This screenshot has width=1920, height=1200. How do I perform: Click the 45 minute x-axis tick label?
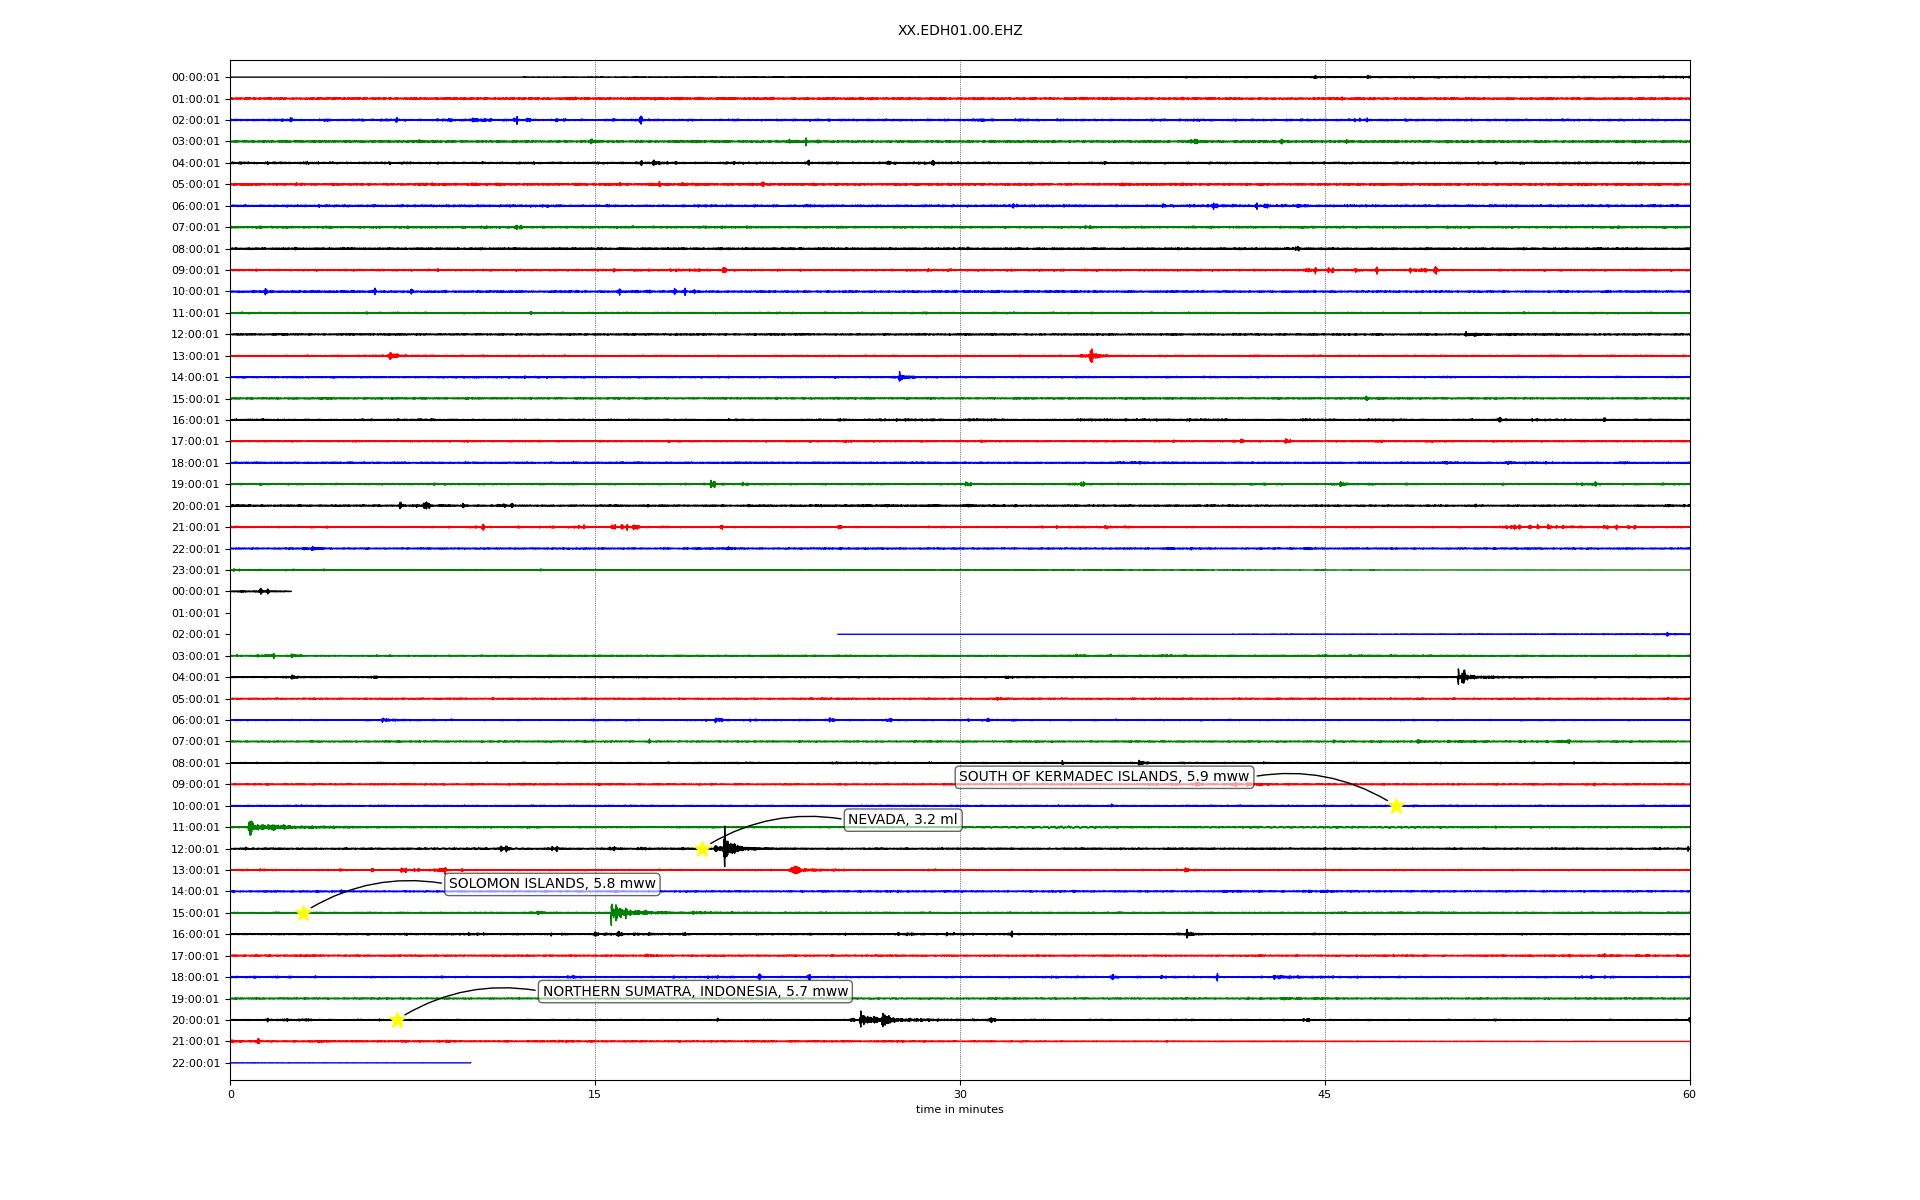point(1324,1094)
